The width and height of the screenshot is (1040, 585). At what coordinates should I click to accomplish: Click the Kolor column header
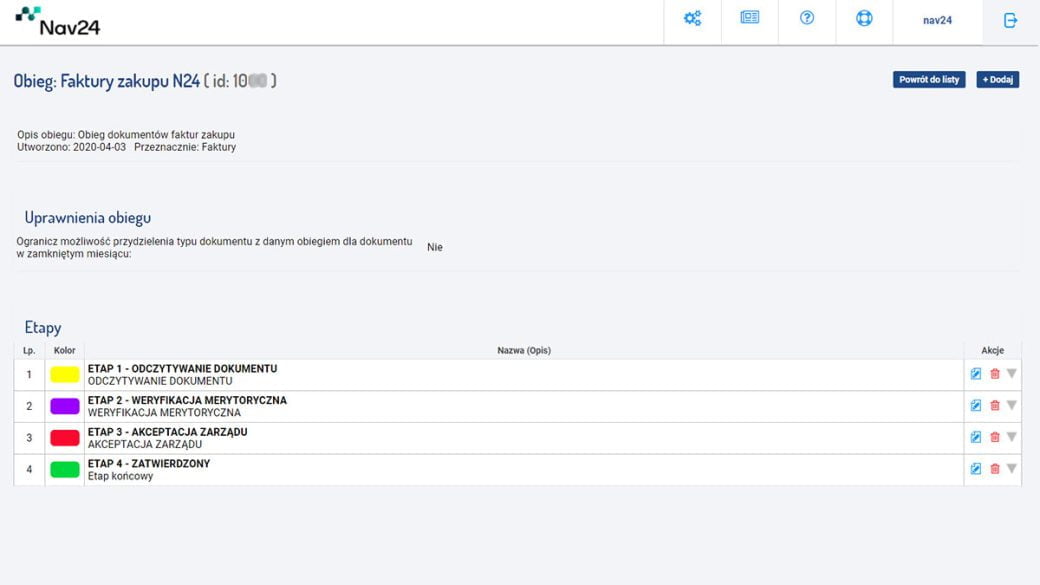click(64, 350)
